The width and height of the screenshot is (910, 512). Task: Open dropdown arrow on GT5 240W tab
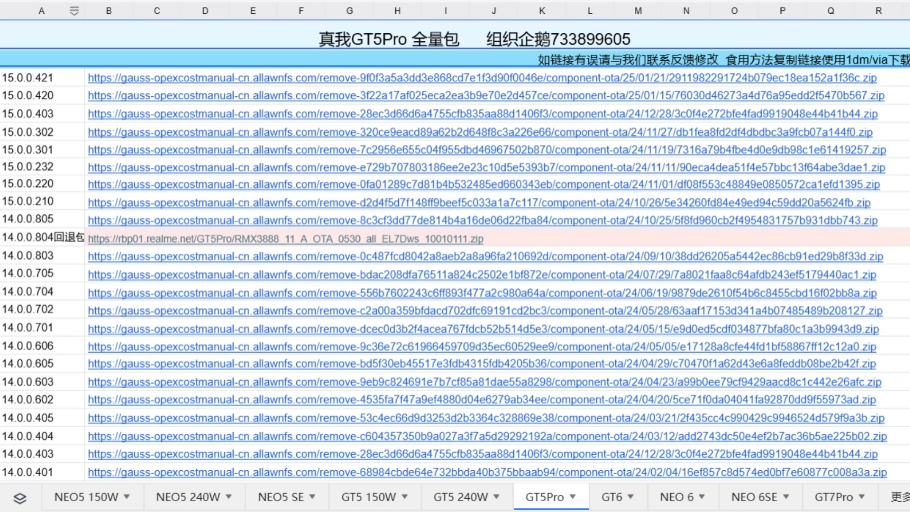coord(496,497)
